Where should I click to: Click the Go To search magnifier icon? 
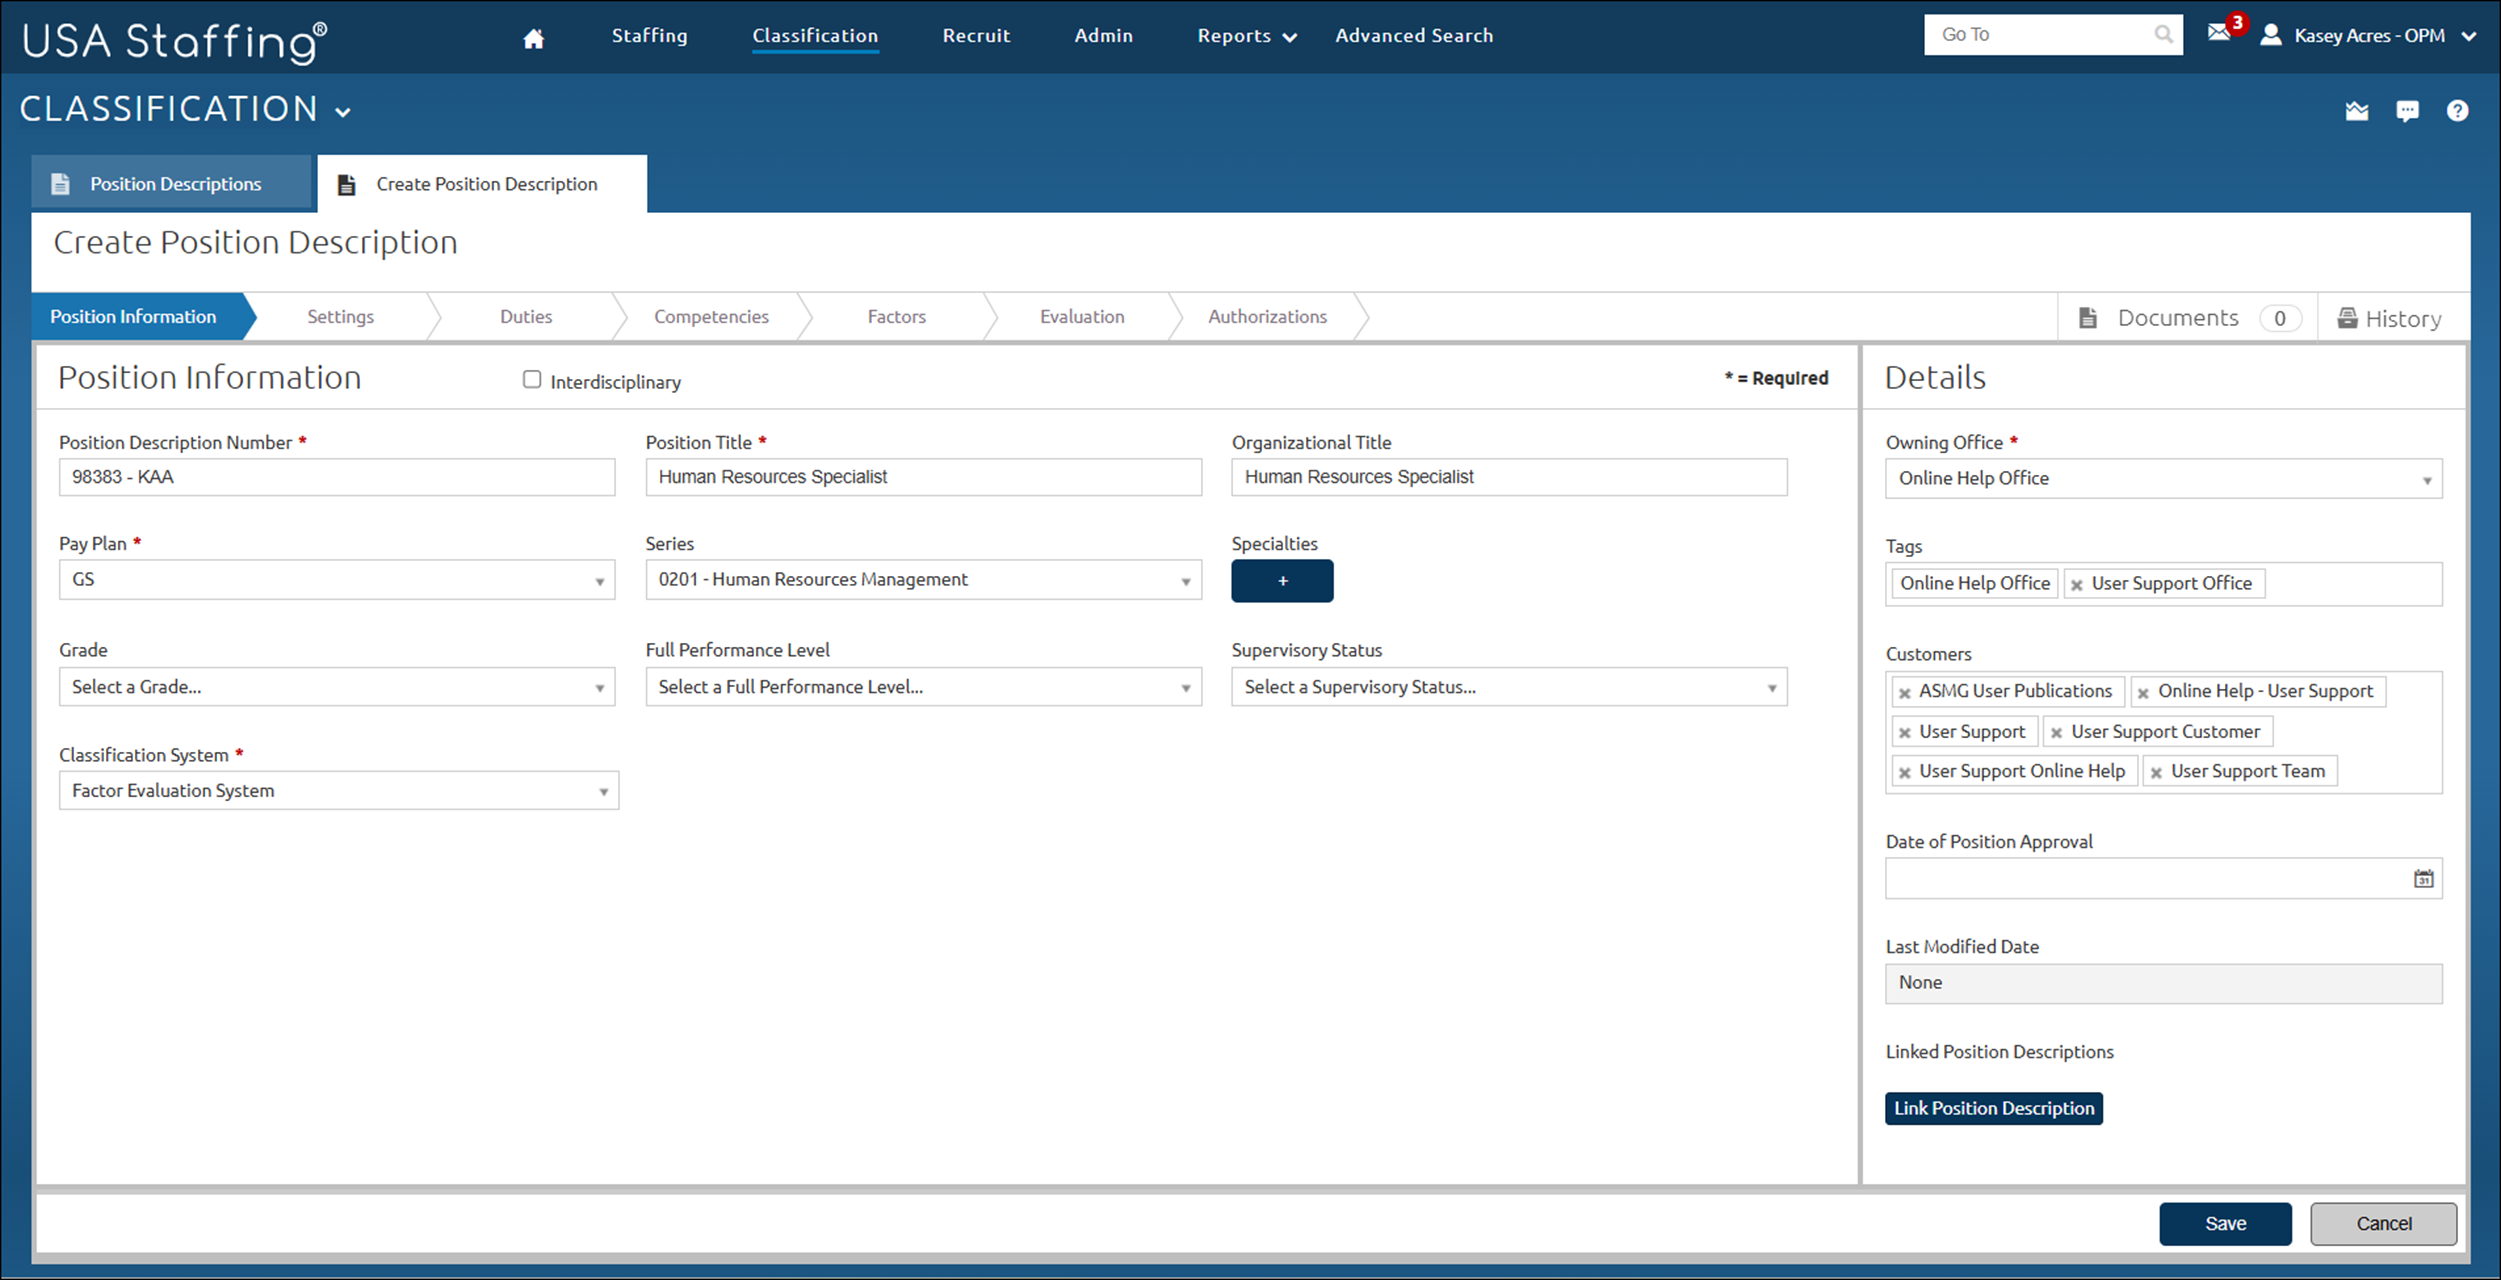point(2163,35)
